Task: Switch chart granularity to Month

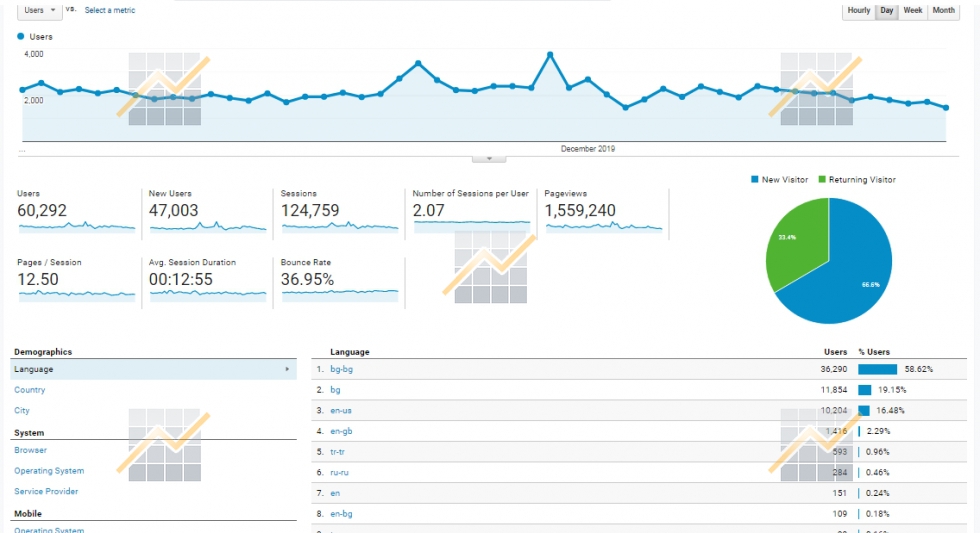Action: point(943,11)
